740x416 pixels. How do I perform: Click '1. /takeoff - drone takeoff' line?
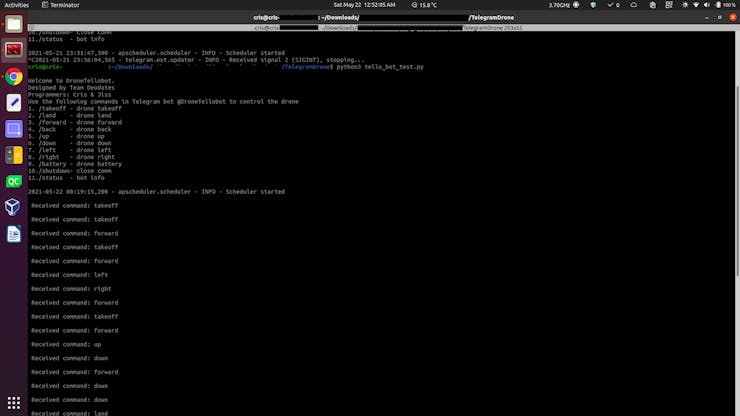(75, 109)
